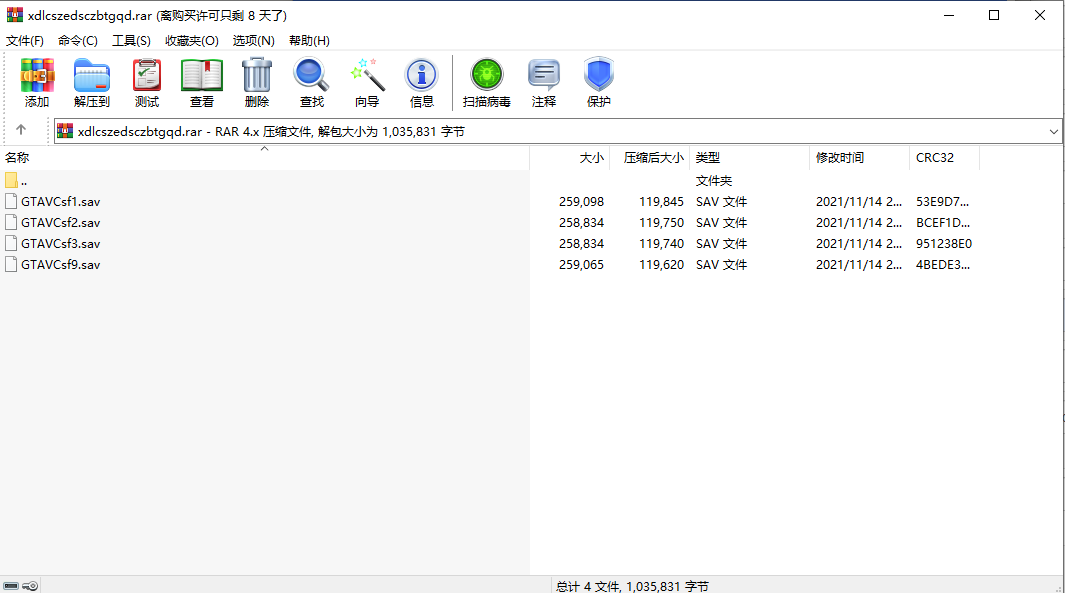Viewport: 1065px width, 593px height.
Task: Open the 文件(F) menu
Action: tap(25, 41)
